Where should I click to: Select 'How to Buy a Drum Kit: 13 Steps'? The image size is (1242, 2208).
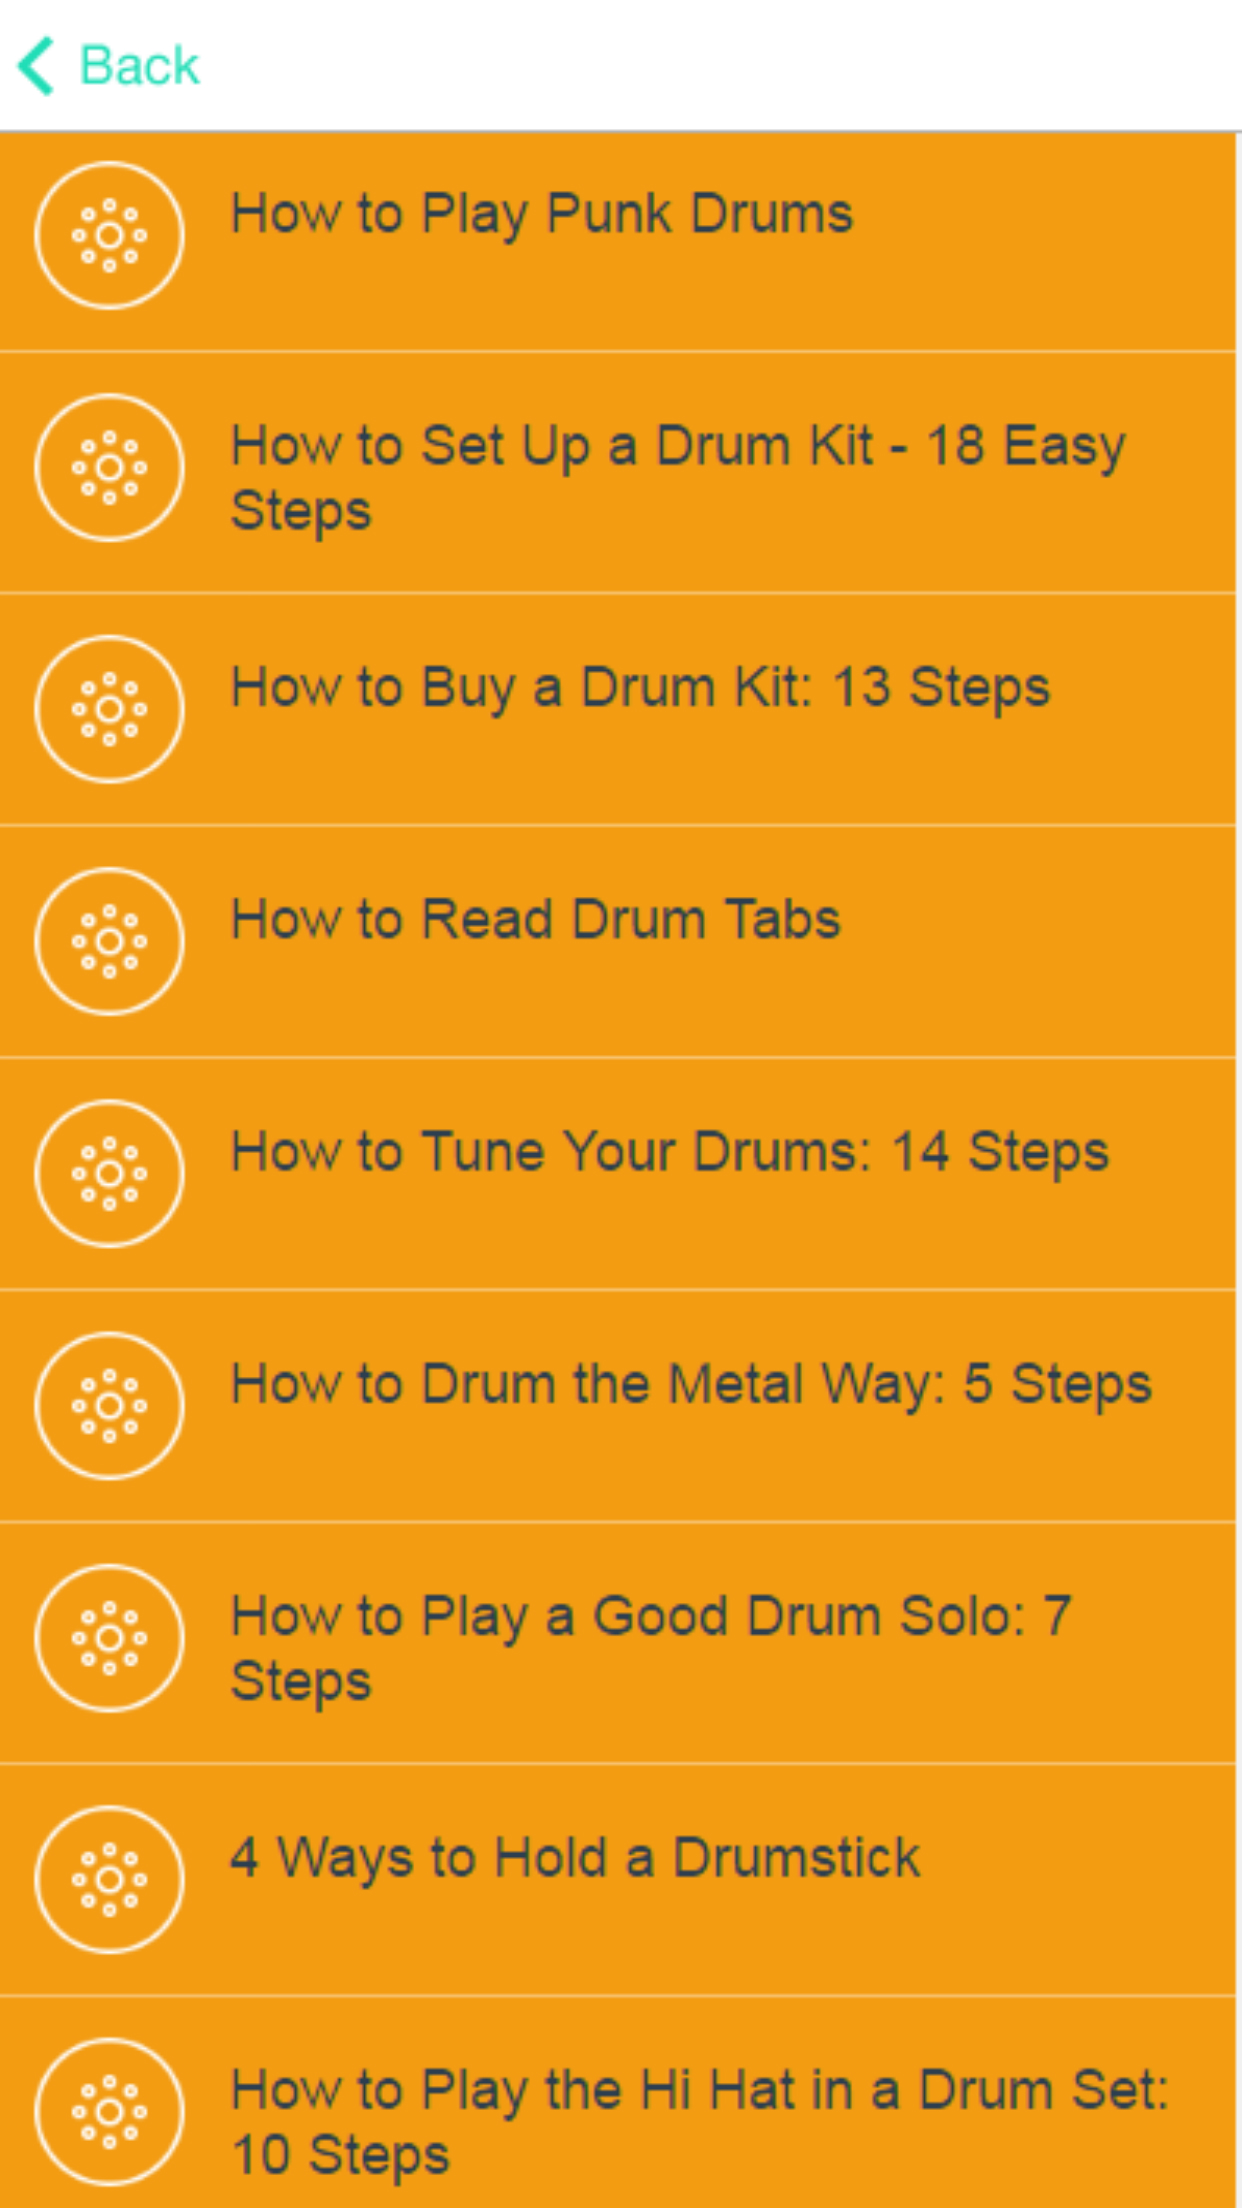coord(640,688)
